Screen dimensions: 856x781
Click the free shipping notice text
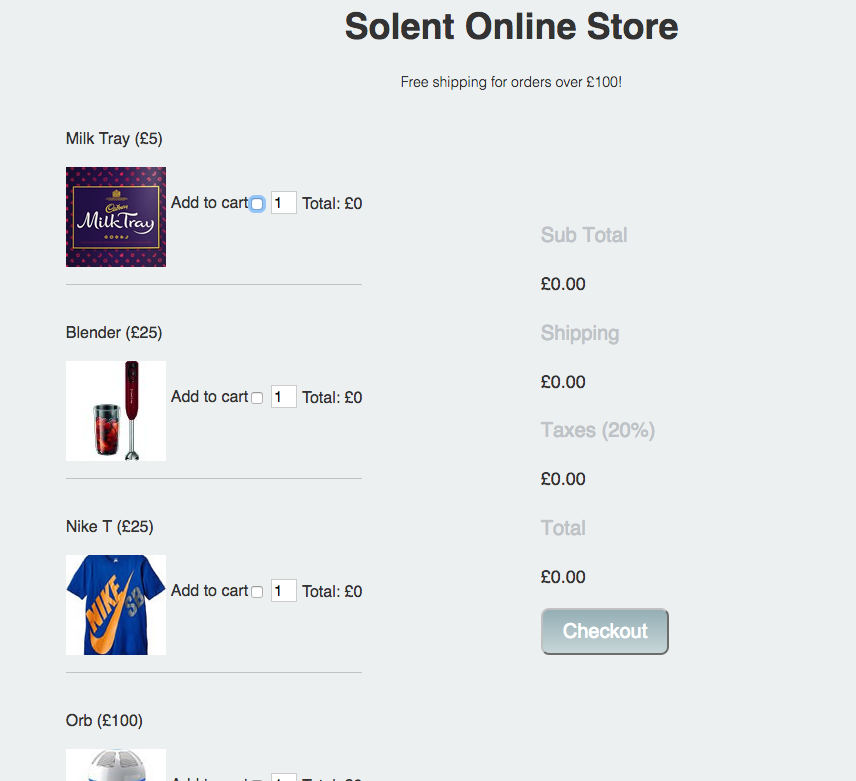511,82
